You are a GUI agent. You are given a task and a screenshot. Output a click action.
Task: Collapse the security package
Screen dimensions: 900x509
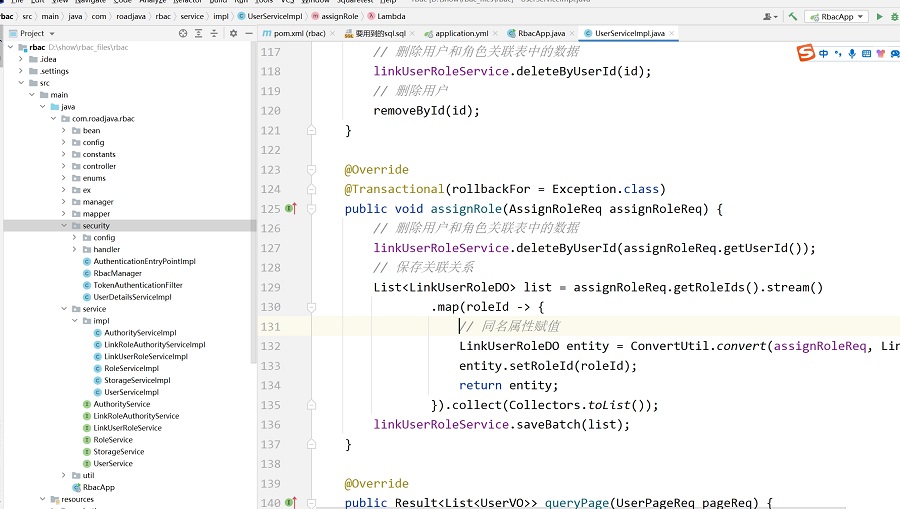click(x=64, y=226)
